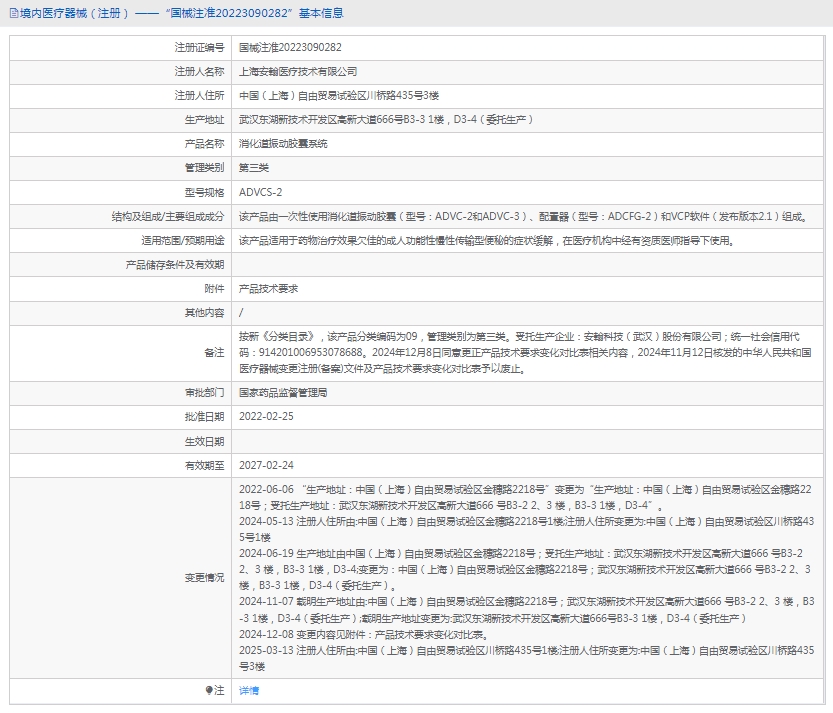
Task: Click the approval date 2022-02-25
Action: click(x=266, y=417)
